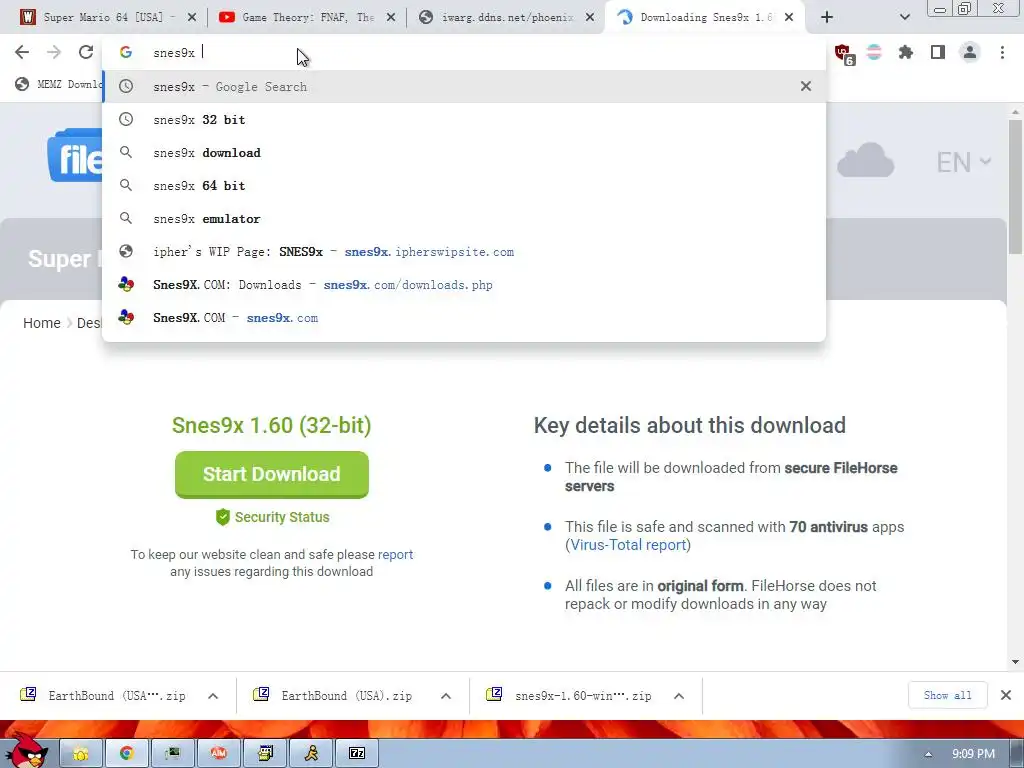Image resolution: width=1024 pixels, height=768 pixels.
Task: Go to the Home breadcrumb
Action: click(42, 323)
